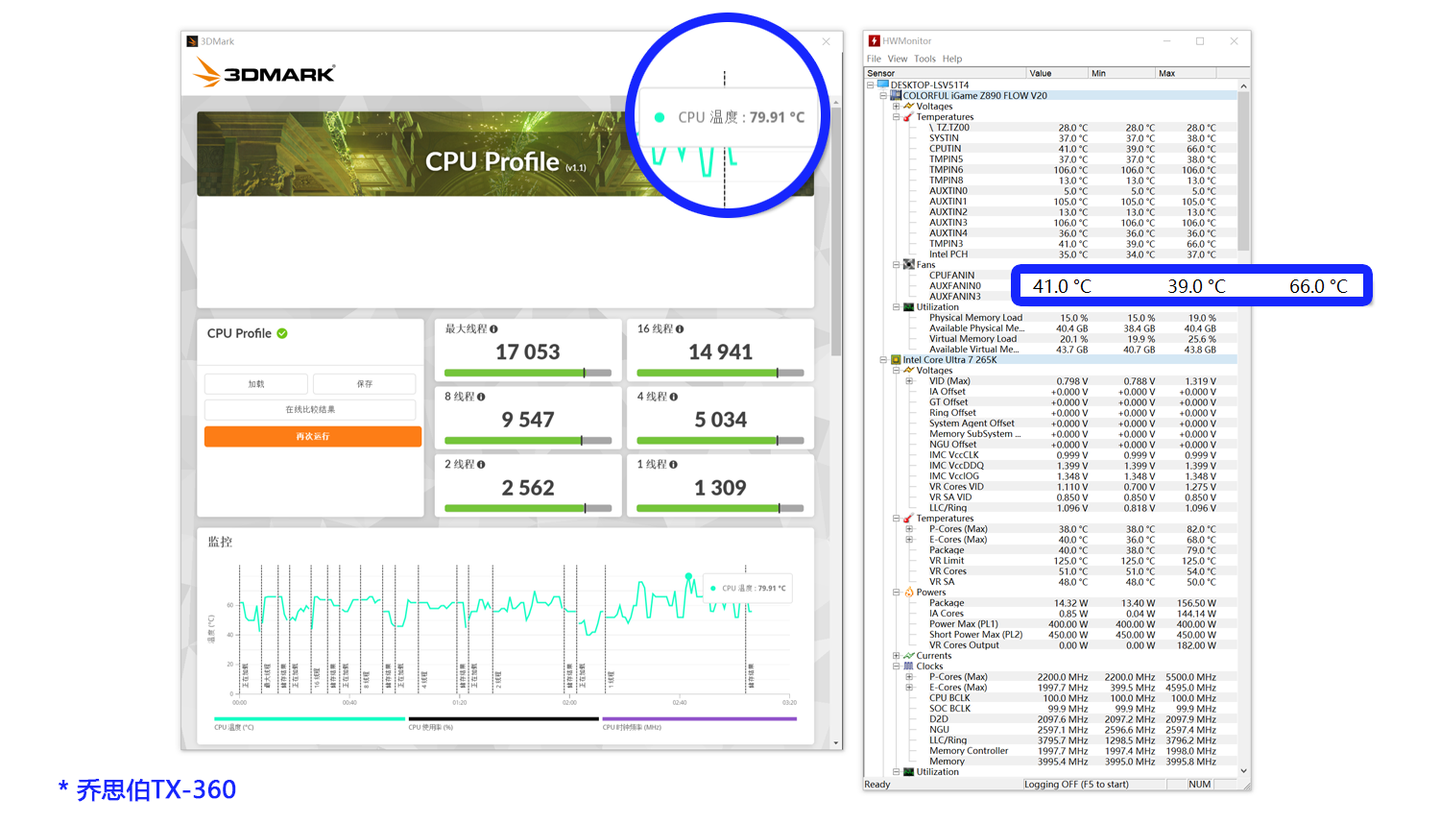This screenshot has width=1440, height=823.
Task: Open the Help menu in HWMonitor
Action: [952, 59]
